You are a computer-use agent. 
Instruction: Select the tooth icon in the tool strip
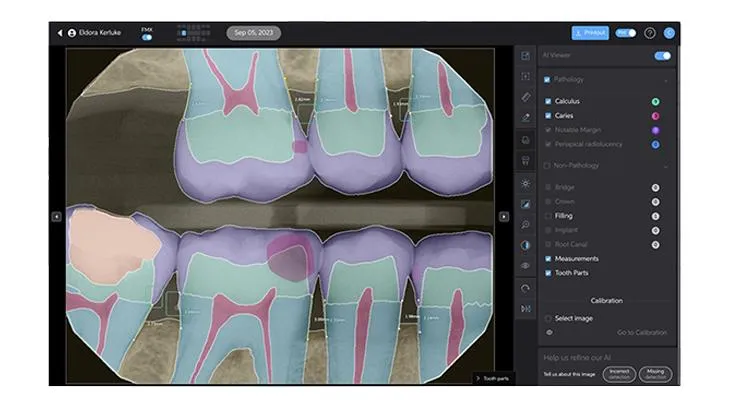525,161
